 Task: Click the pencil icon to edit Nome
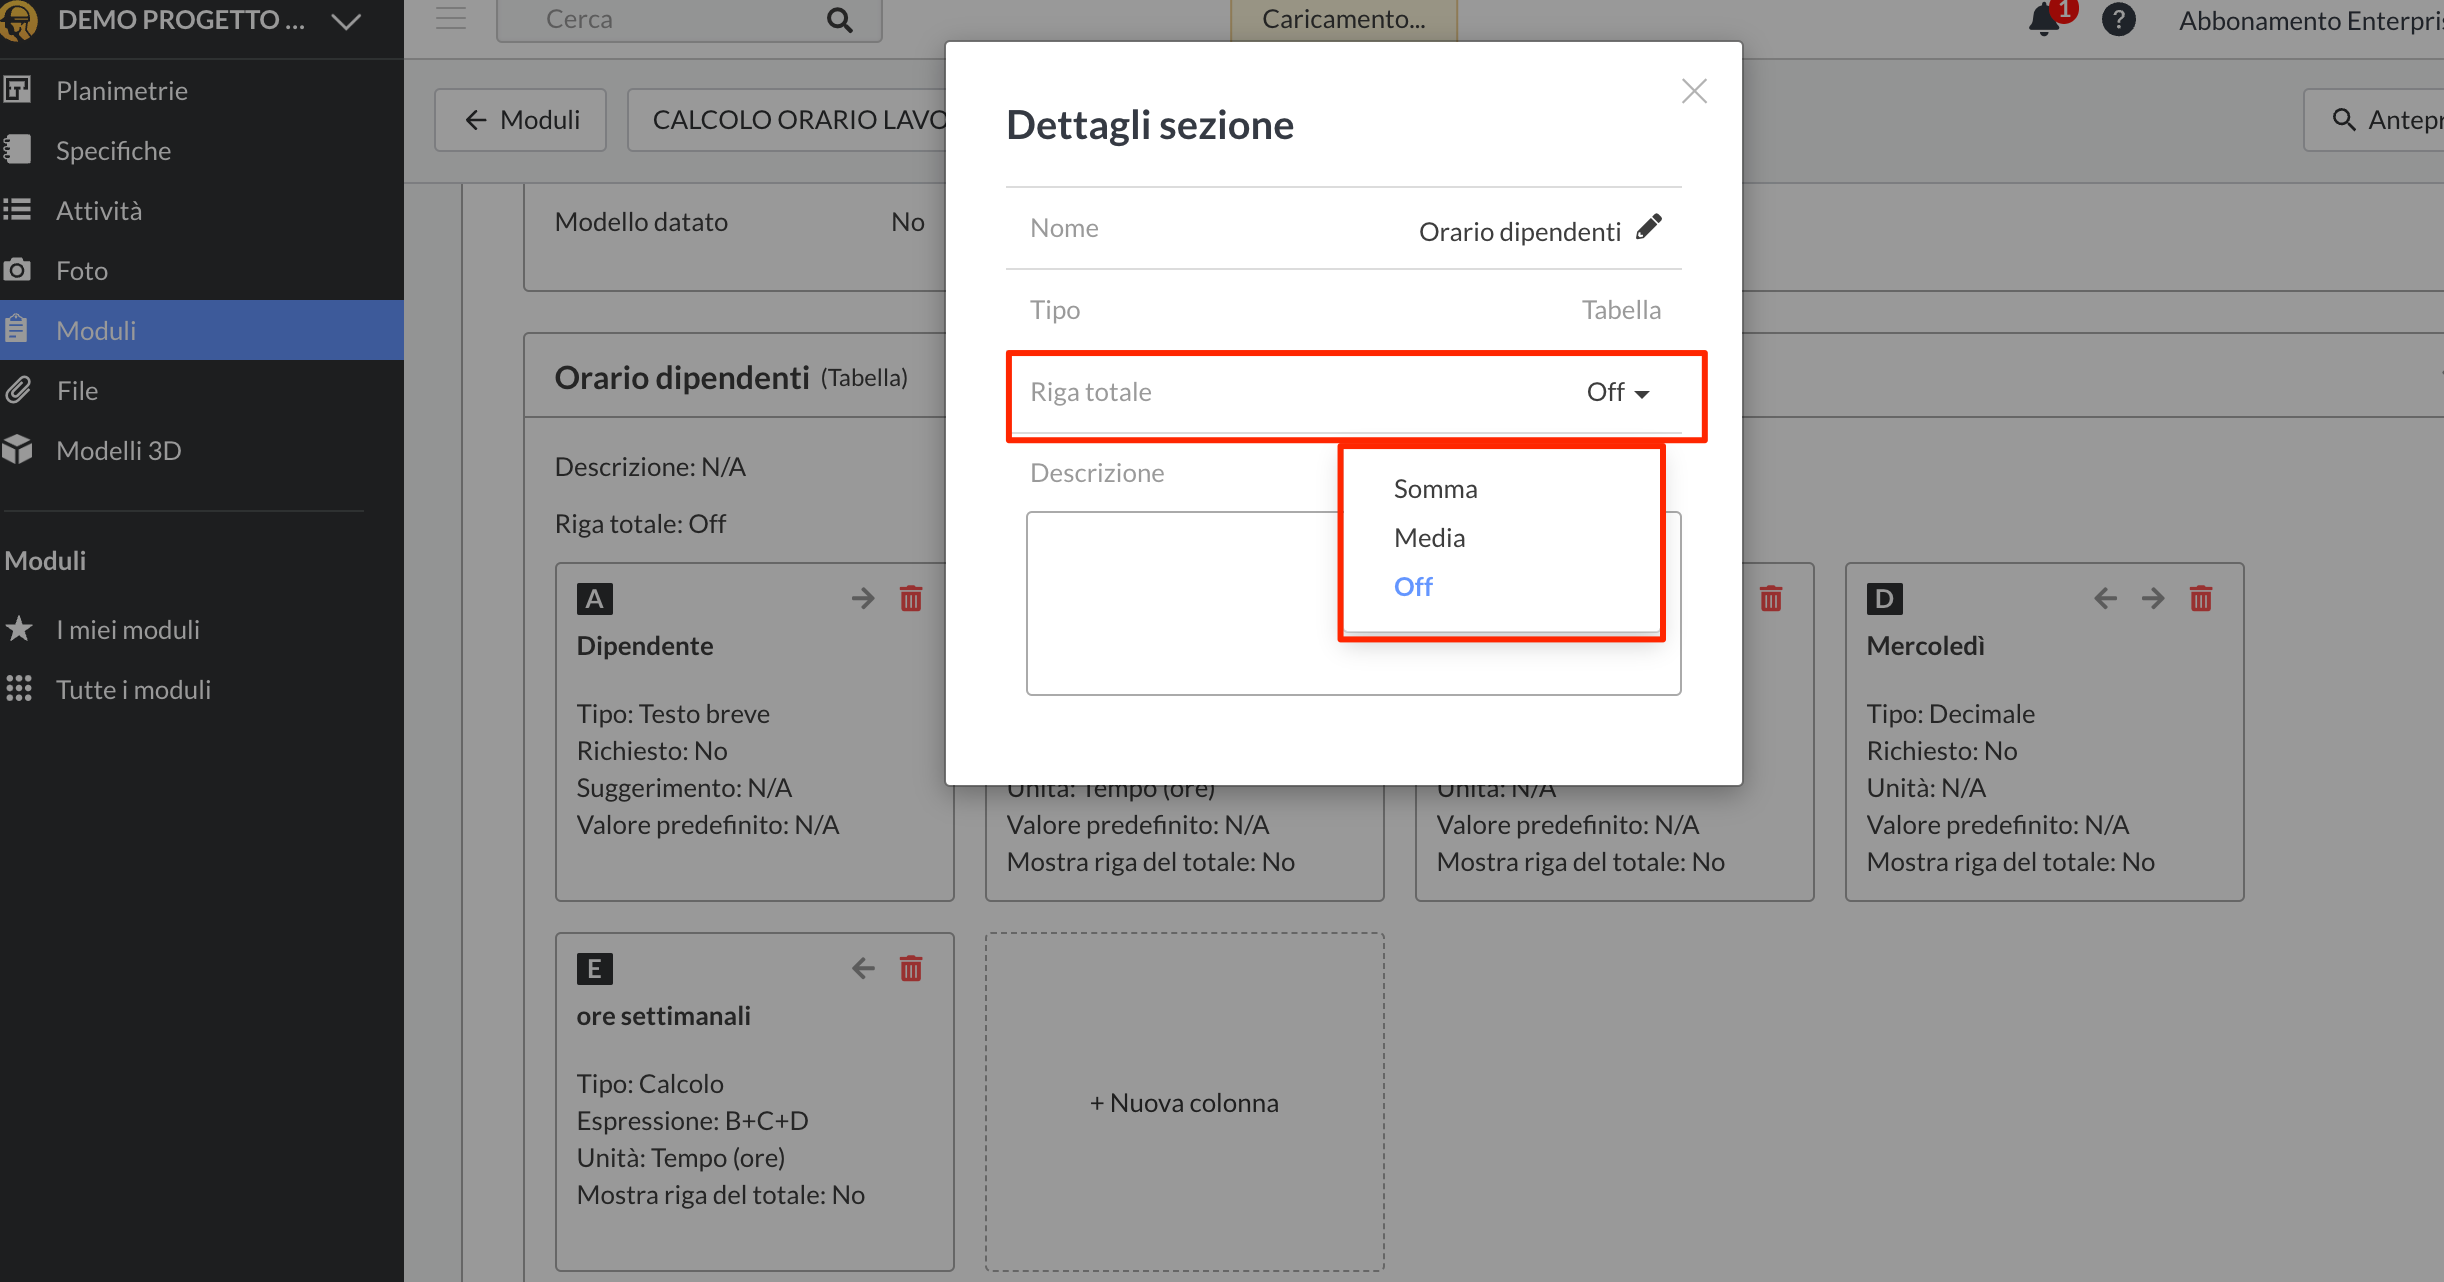tap(1649, 228)
